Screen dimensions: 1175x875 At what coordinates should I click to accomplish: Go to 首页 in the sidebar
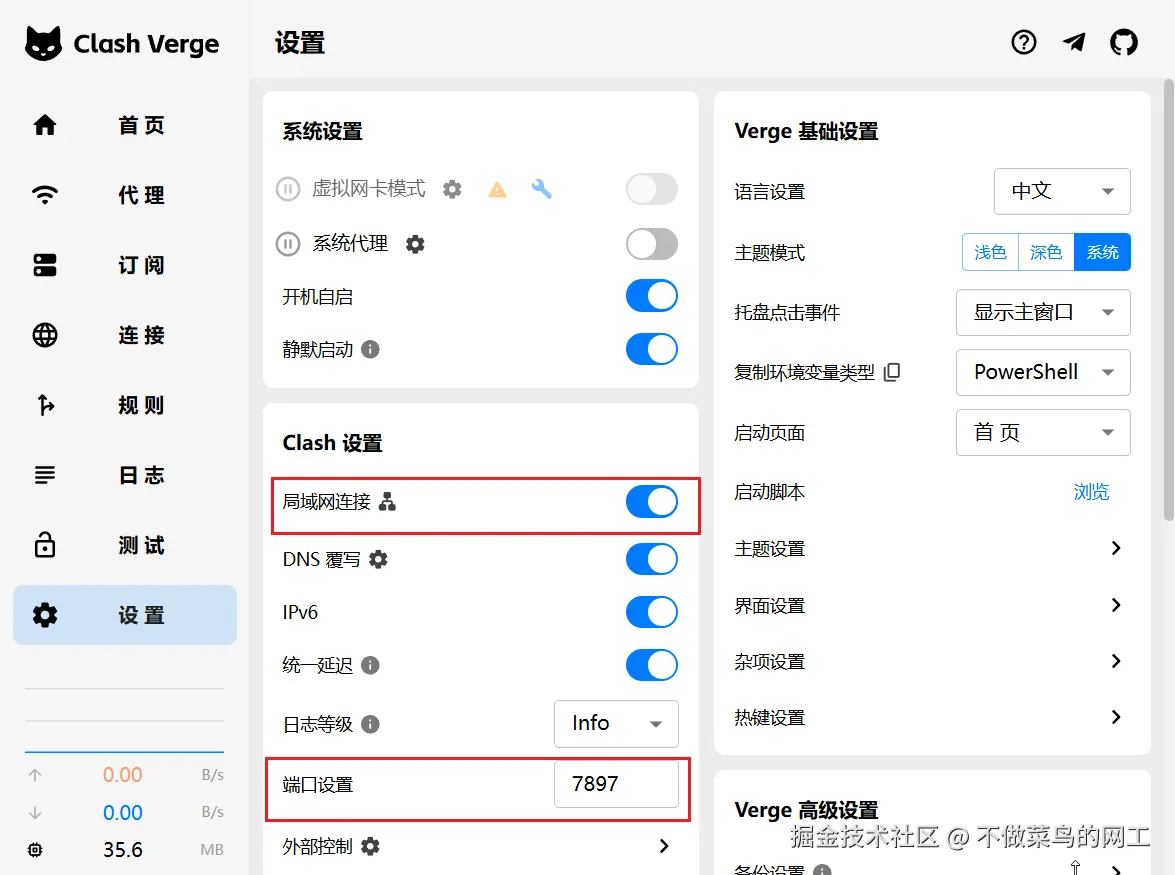tap(125, 125)
